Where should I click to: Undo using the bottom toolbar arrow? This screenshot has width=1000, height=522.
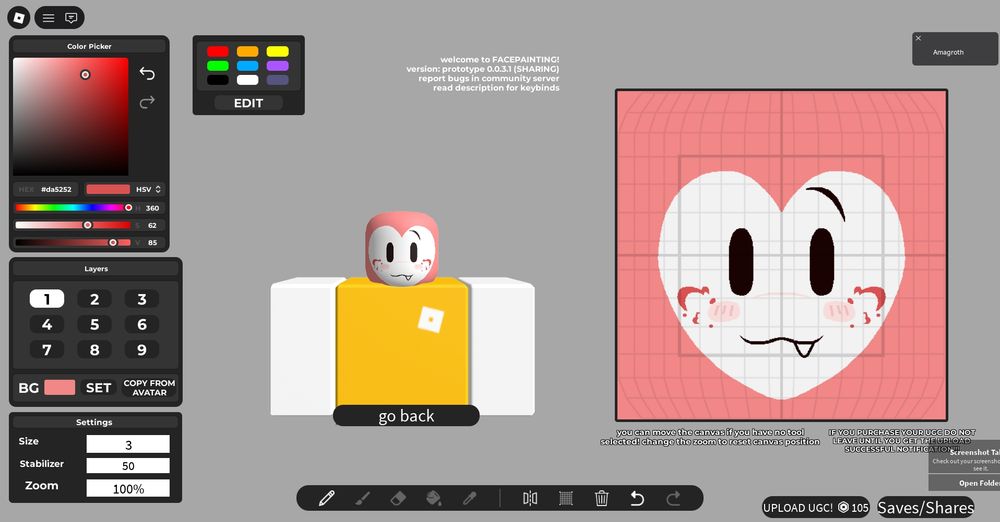coord(637,498)
